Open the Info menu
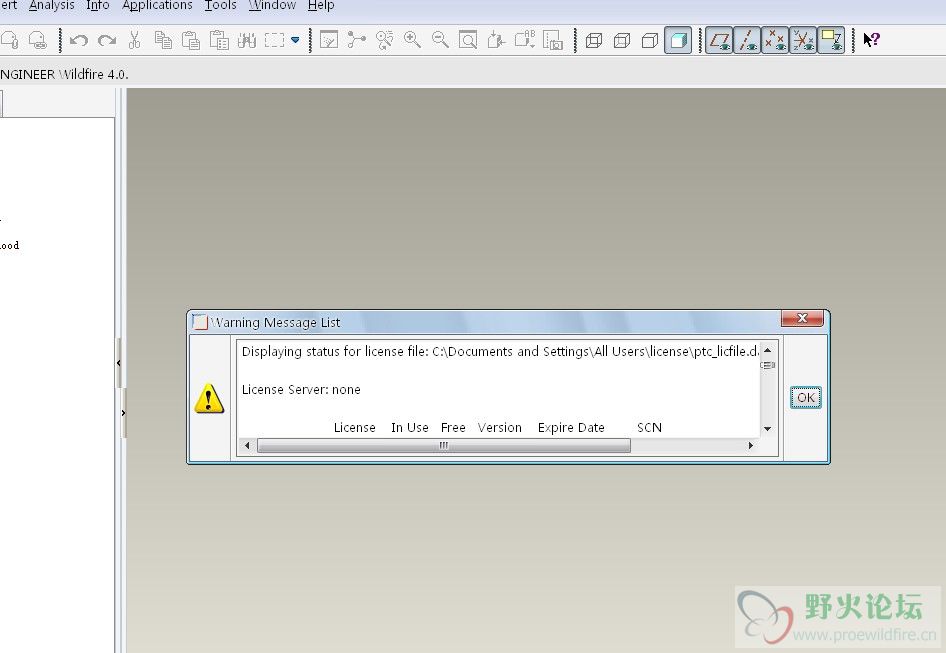 [x=98, y=5]
